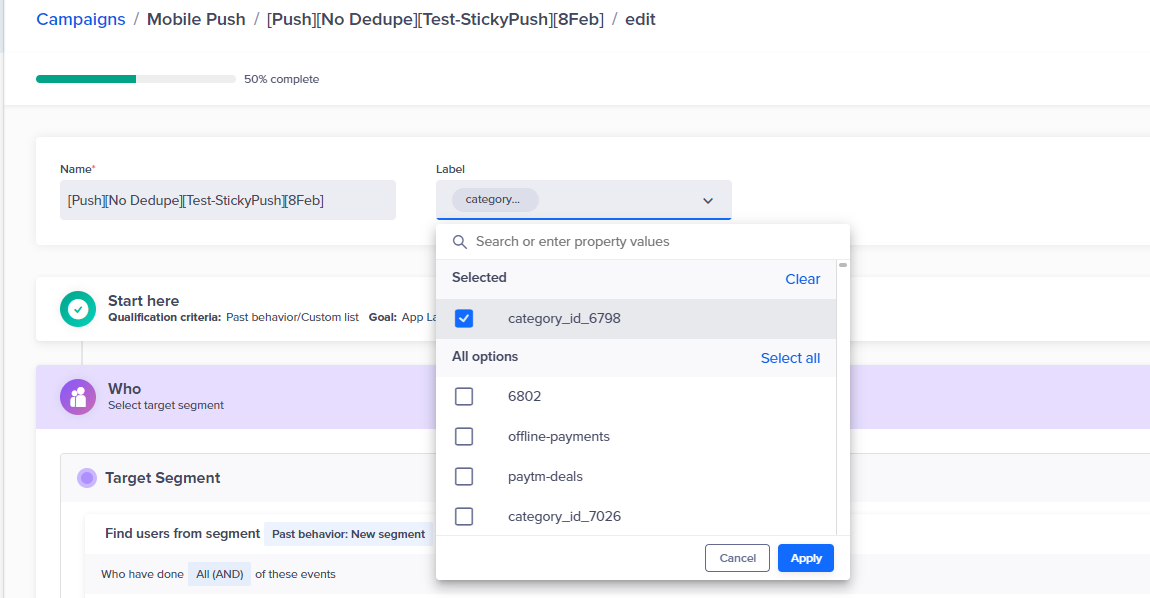The image size is (1150, 598).
Task: Check the 6802 option checkbox
Action: tap(464, 396)
